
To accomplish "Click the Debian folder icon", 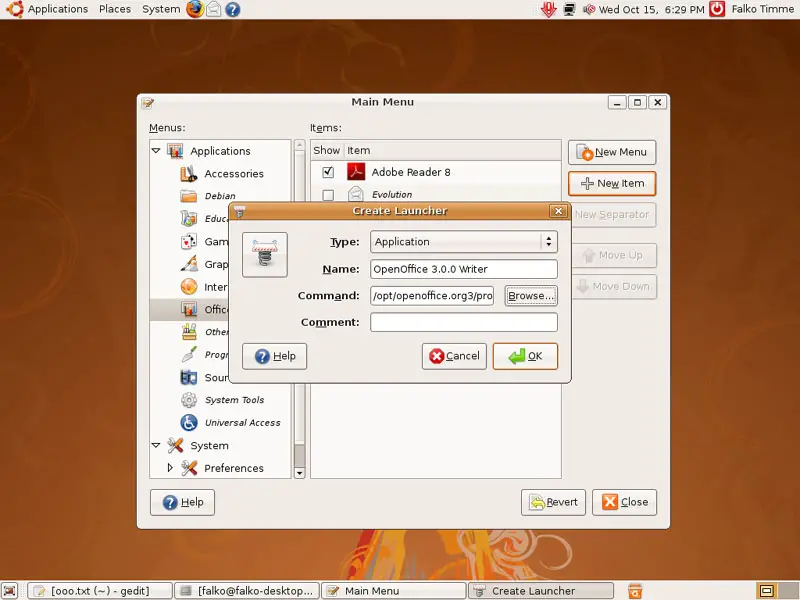I will click(x=189, y=196).
